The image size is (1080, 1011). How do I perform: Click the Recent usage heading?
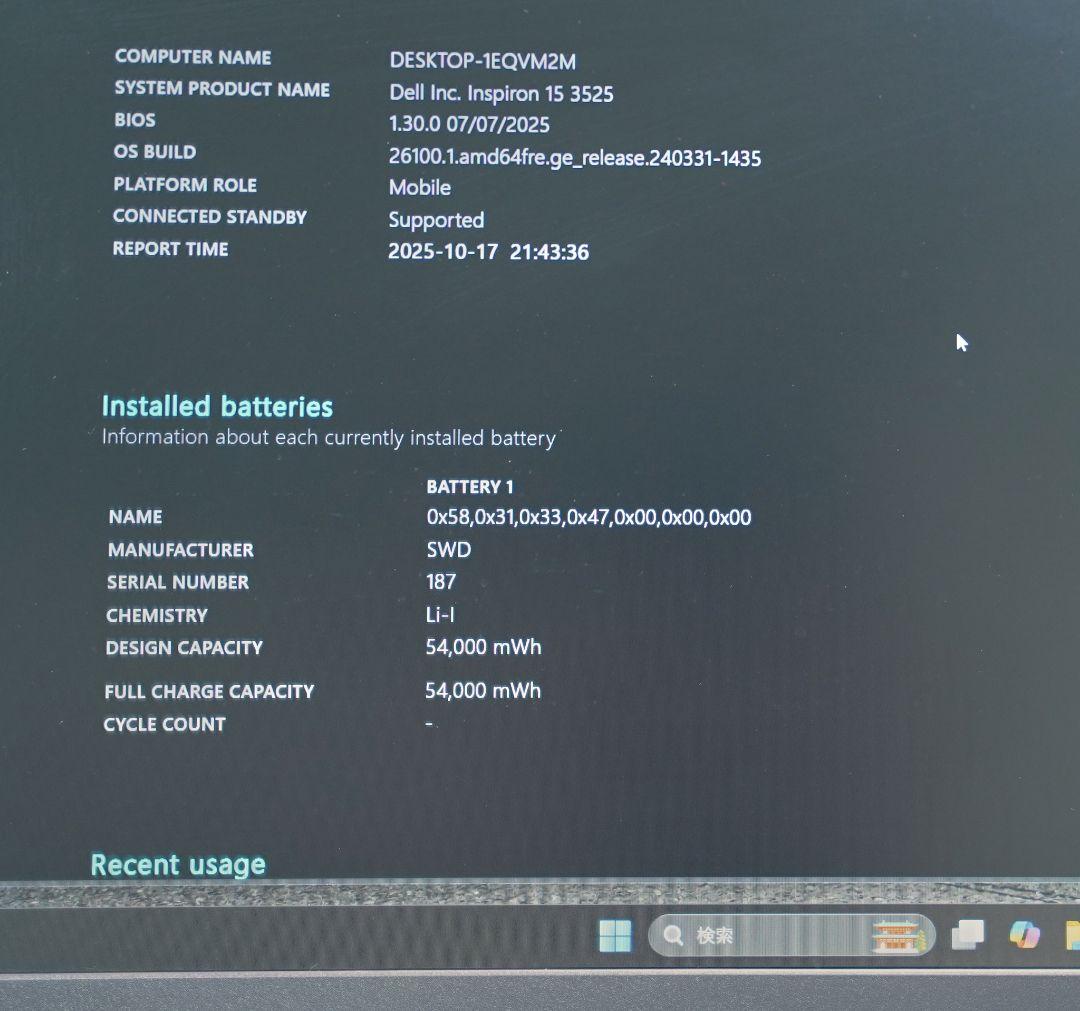tap(178, 865)
